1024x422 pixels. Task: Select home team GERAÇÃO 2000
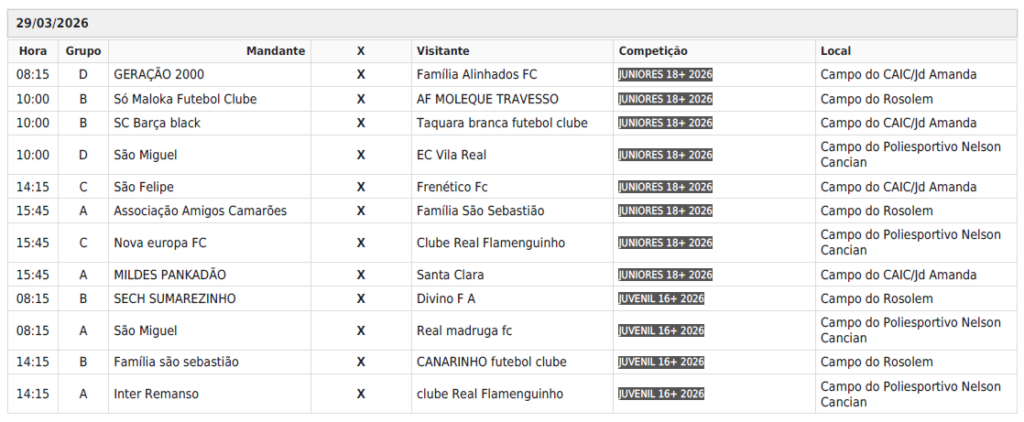click(x=158, y=75)
